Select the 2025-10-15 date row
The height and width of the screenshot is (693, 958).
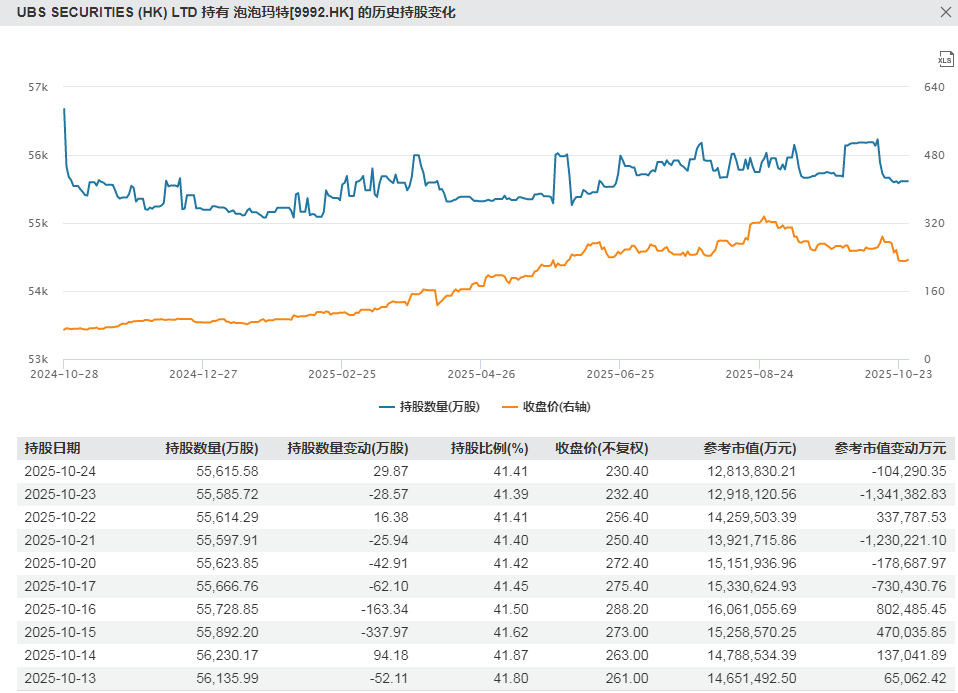[60, 632]
